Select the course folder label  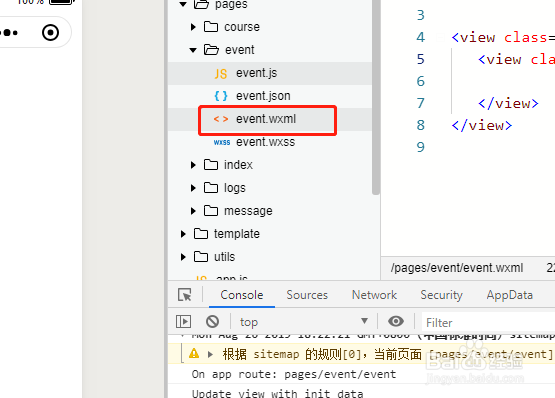point(242,27)
